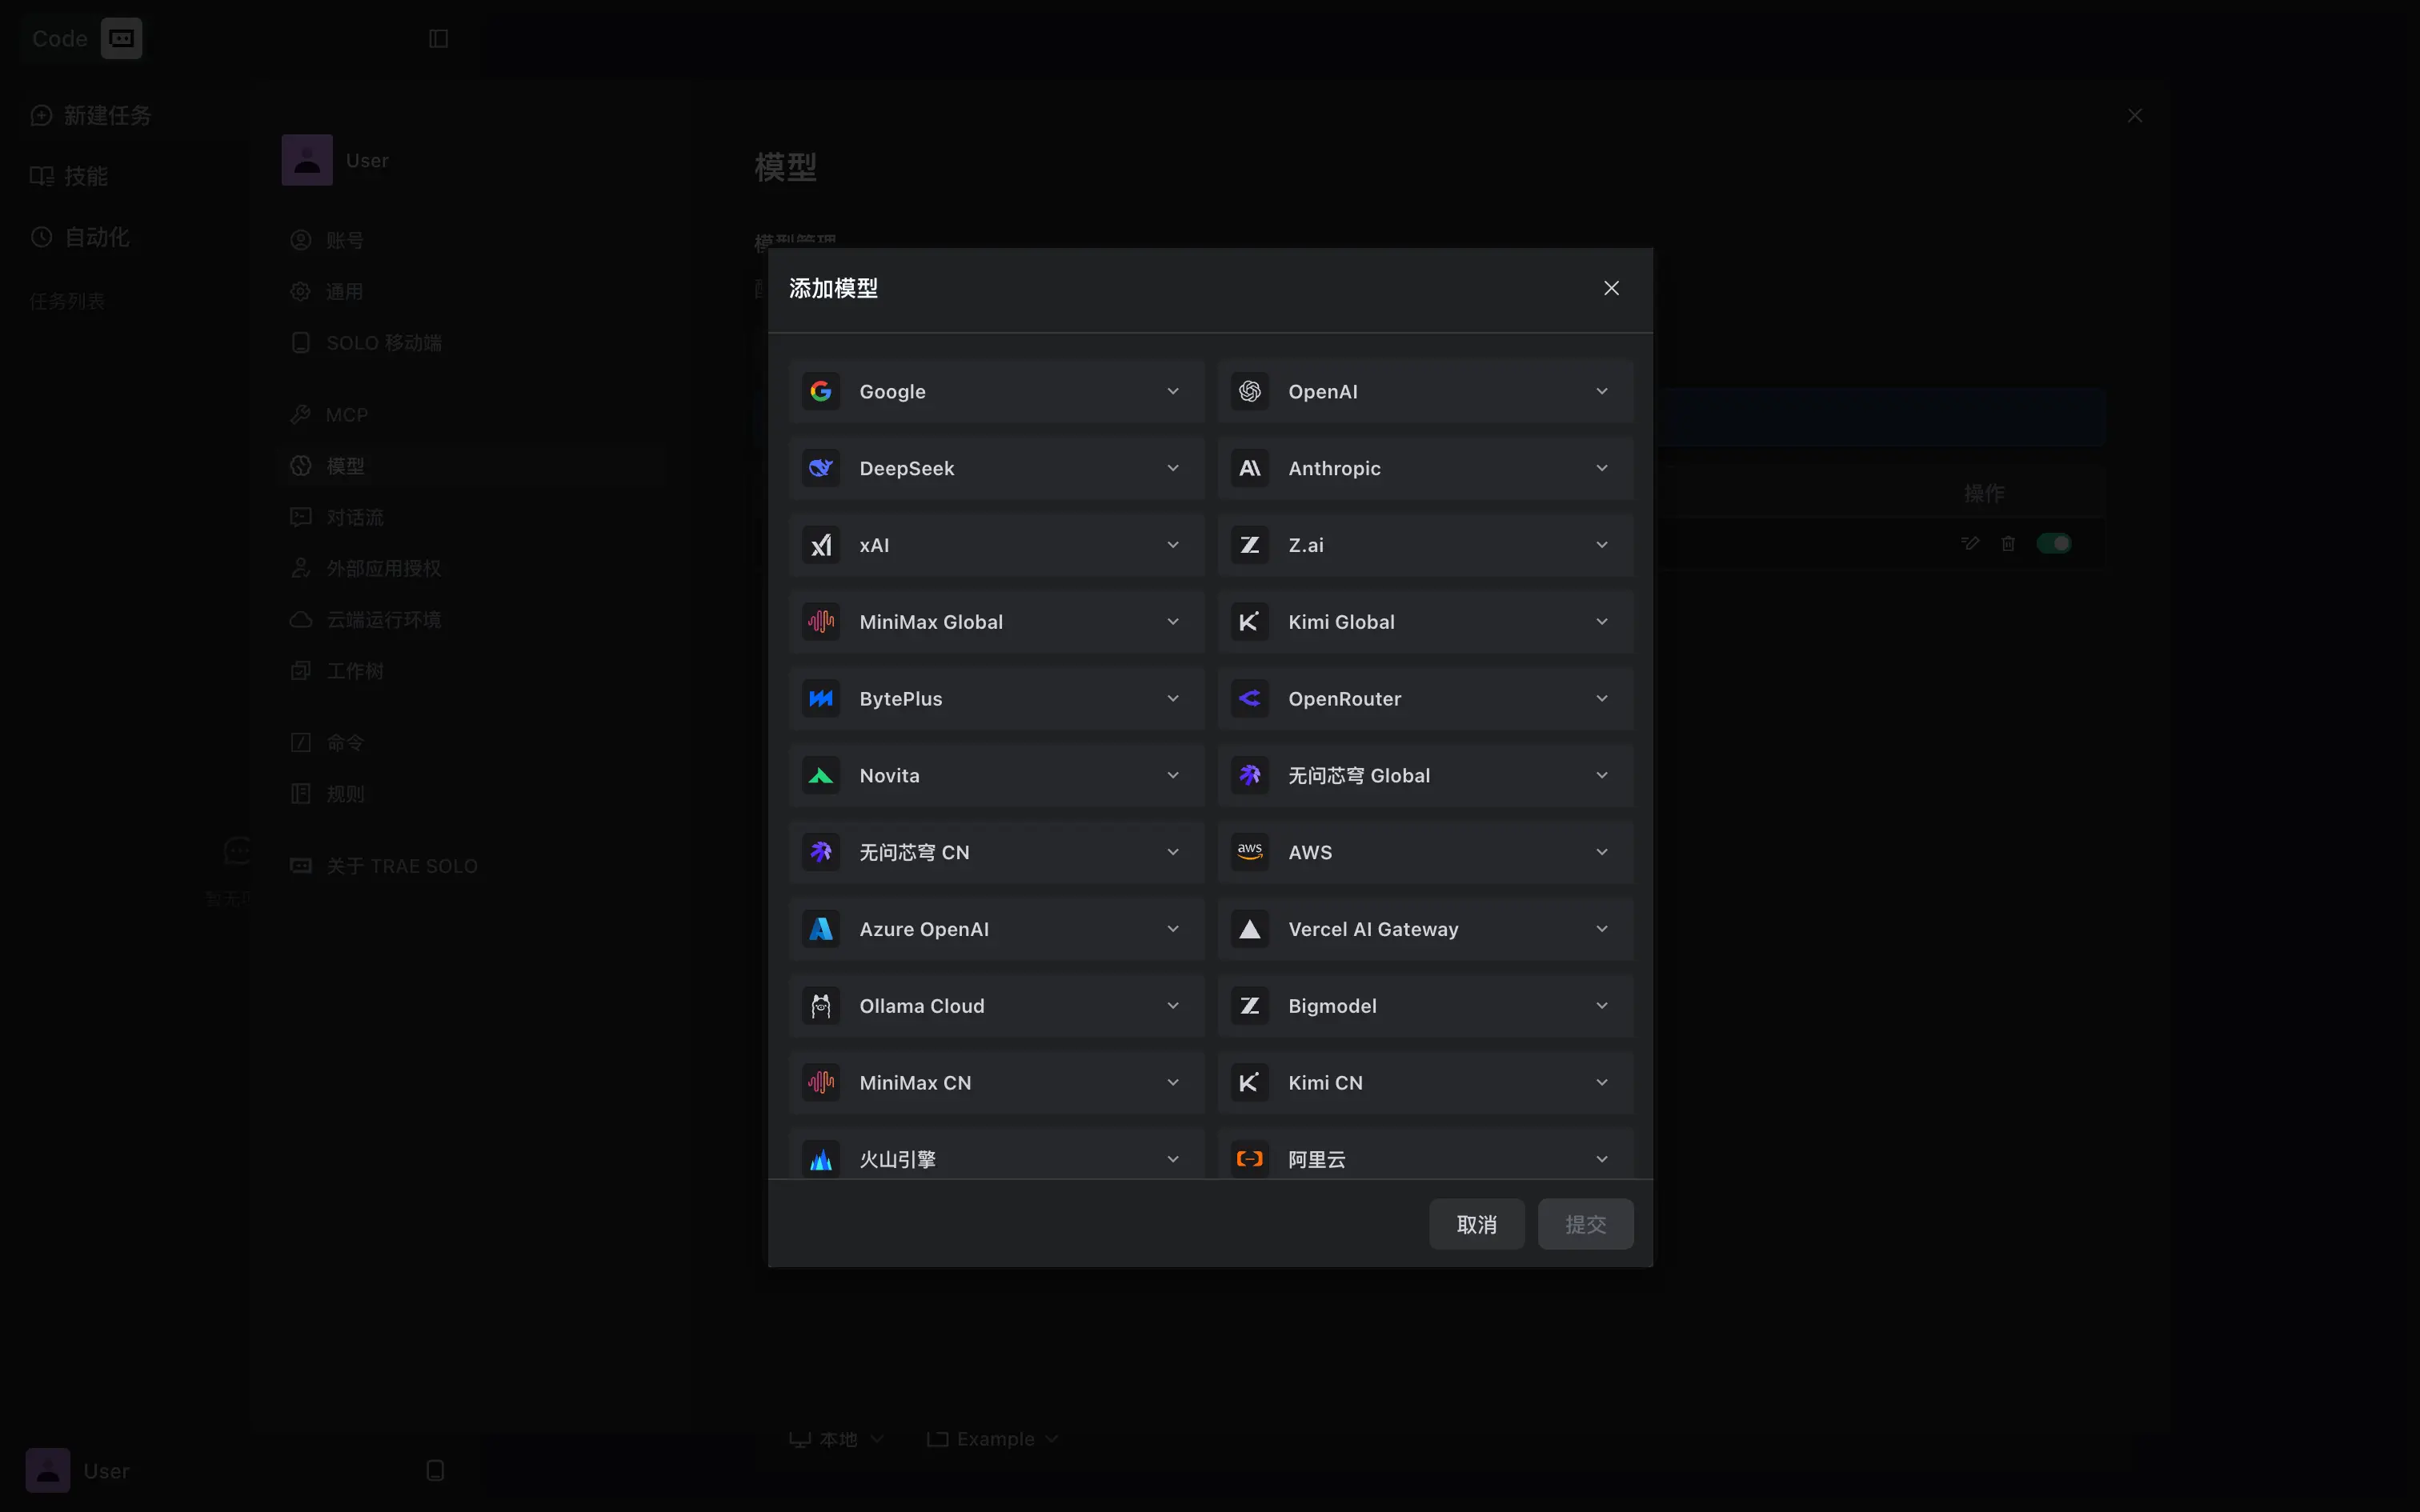2420x1512 pixels.
Task: Open 对话流 in the background settings sidebar
Action: pyautogui.click(x=472, y=517)
